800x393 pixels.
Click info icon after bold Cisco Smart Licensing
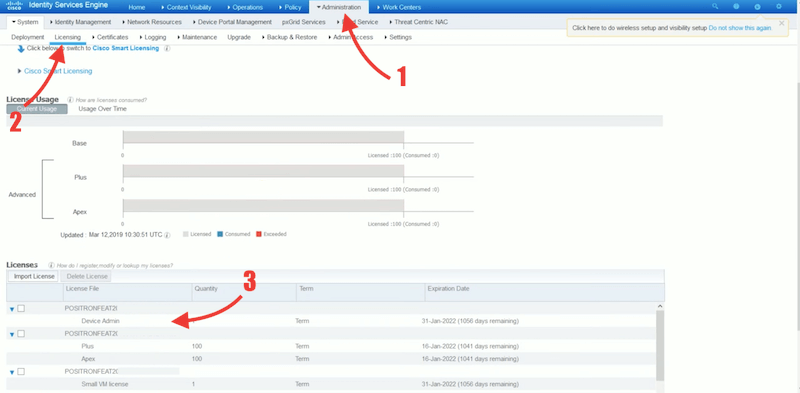[167, 48]
